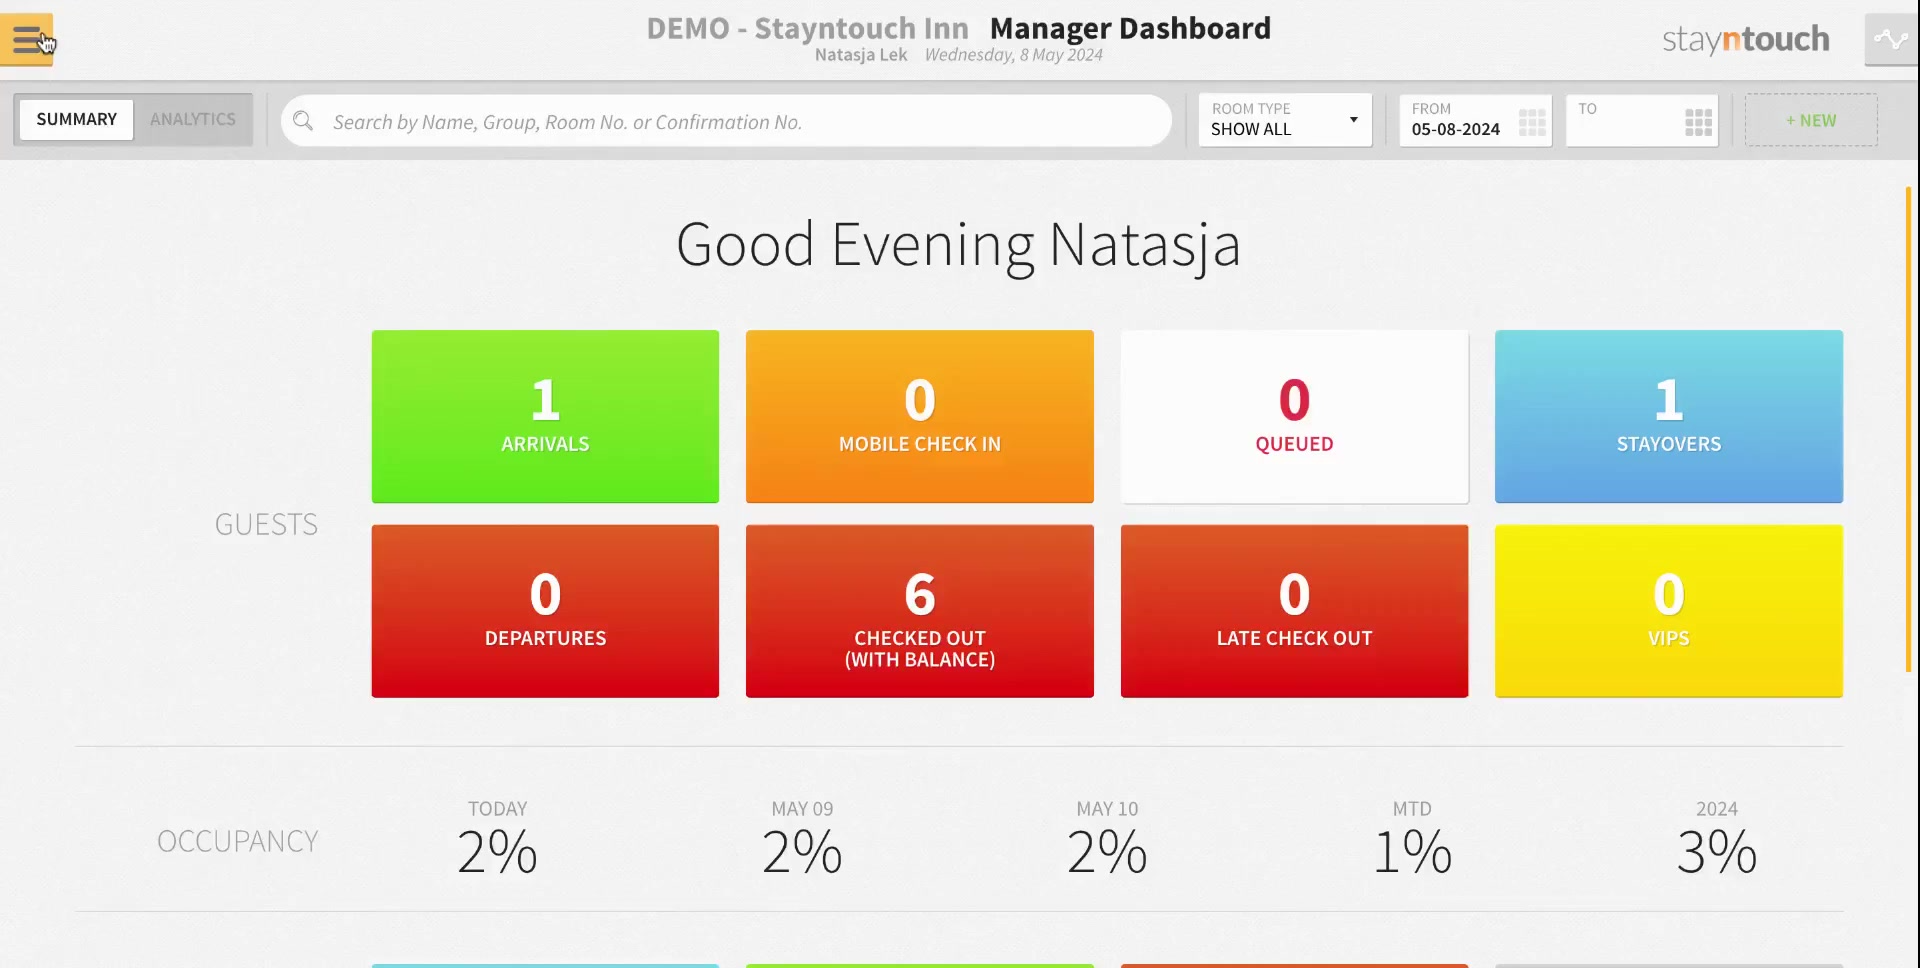Click the Today occupancy 2% value
This screenshot has width=1920, height=968.
pos(497,852)
